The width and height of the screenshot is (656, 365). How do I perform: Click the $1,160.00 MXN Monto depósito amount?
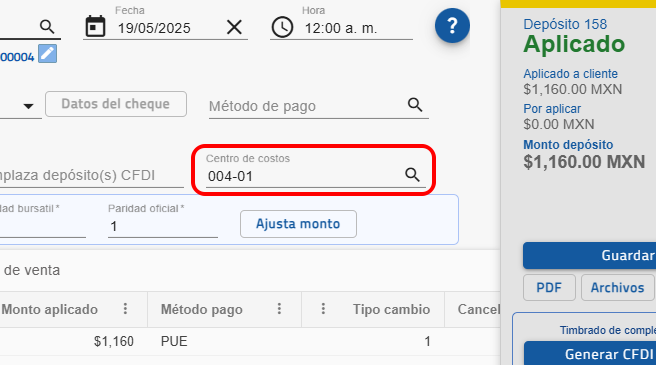[x=584, y=162]
